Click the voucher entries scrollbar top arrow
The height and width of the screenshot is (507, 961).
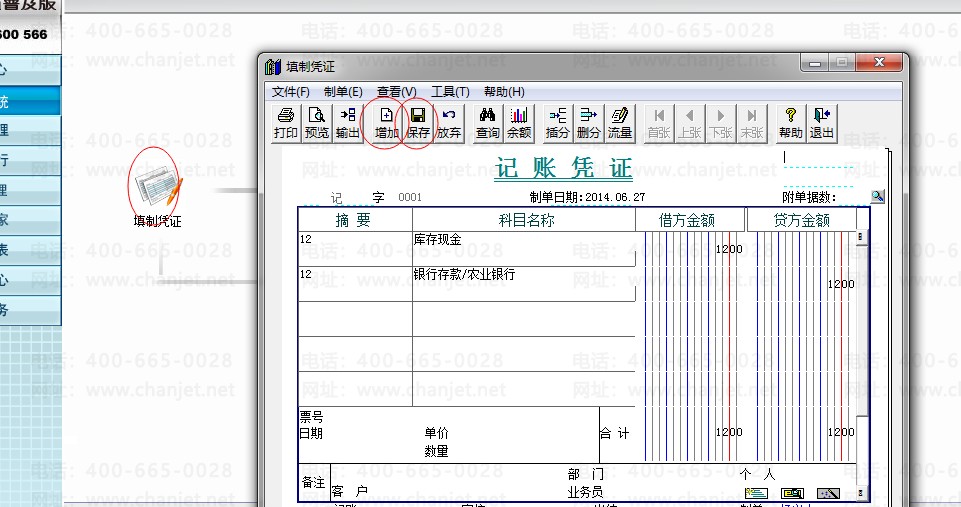tap(860, 237)
